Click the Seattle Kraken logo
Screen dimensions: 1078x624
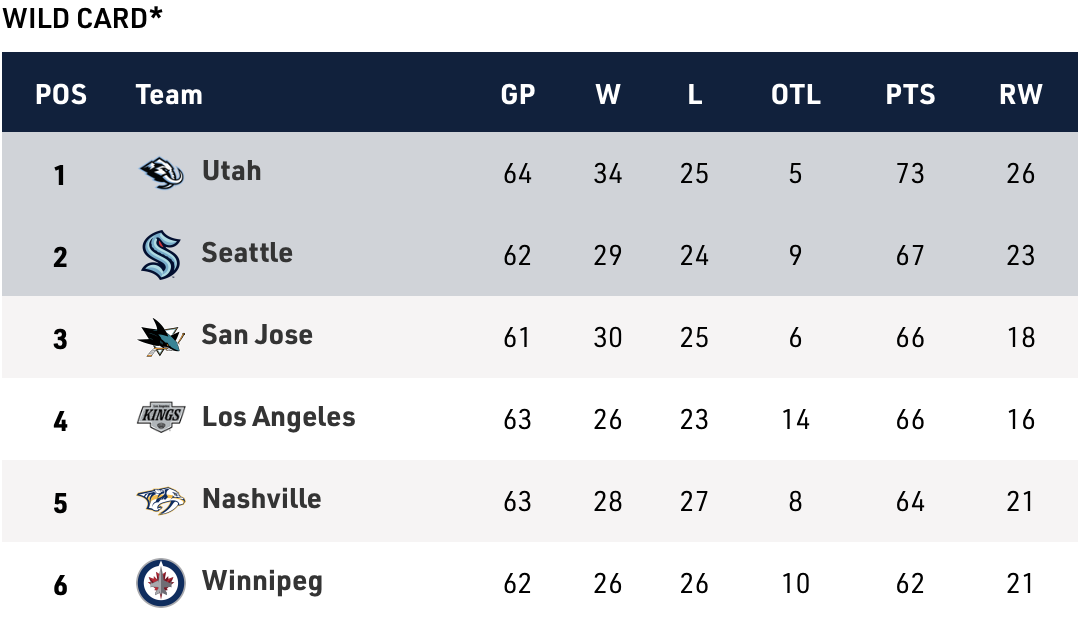pyautogui.click(x=161, y=255)
